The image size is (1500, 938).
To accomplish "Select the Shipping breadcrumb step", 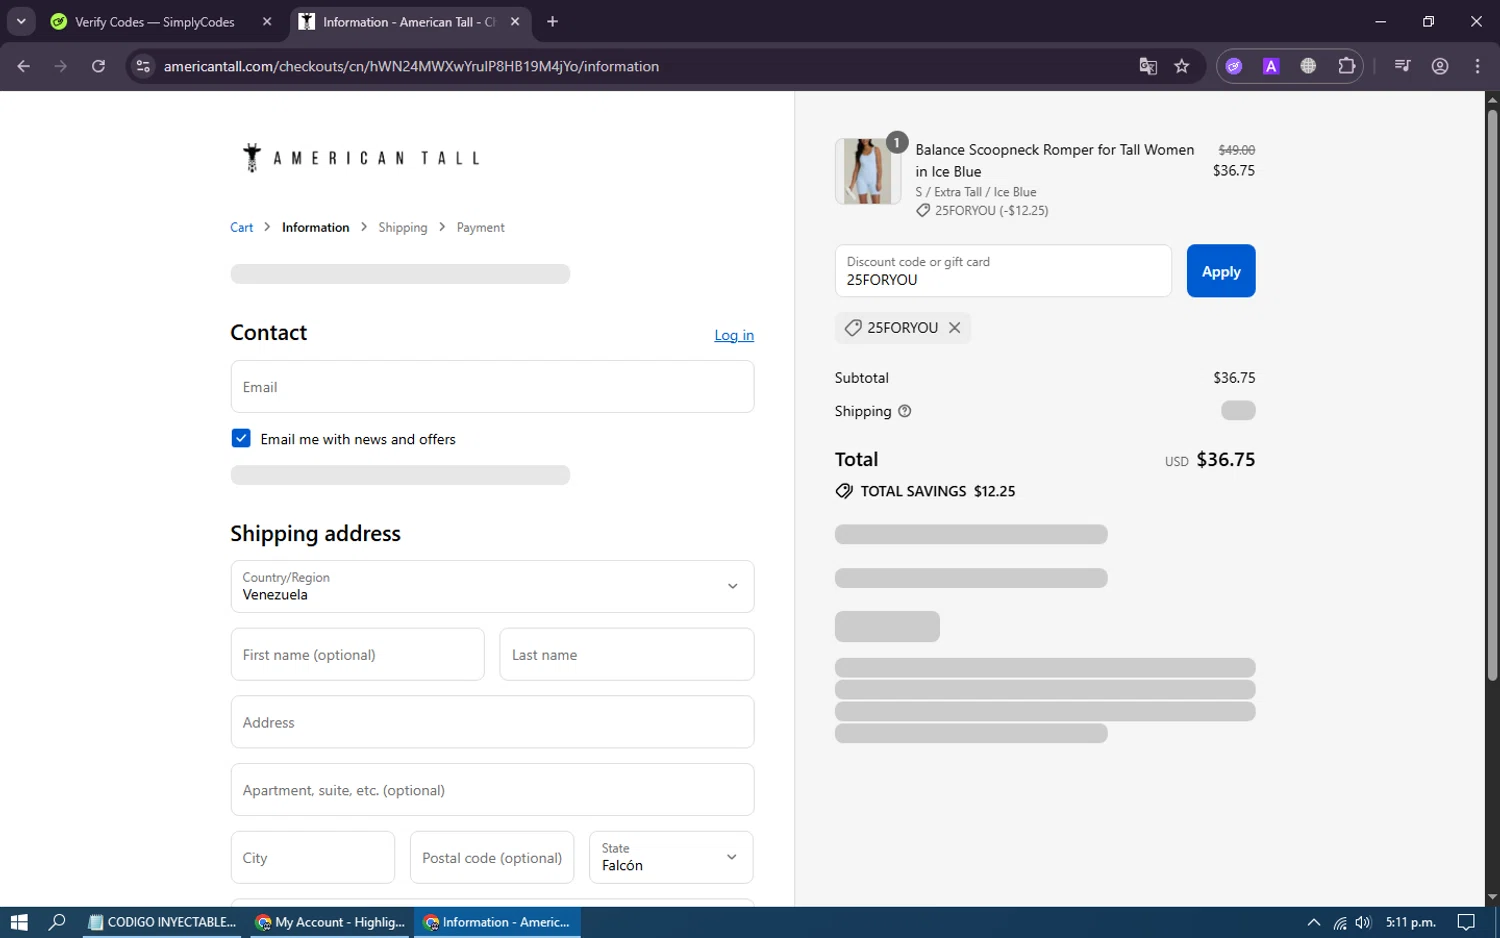I will click(x=402, y=227).
